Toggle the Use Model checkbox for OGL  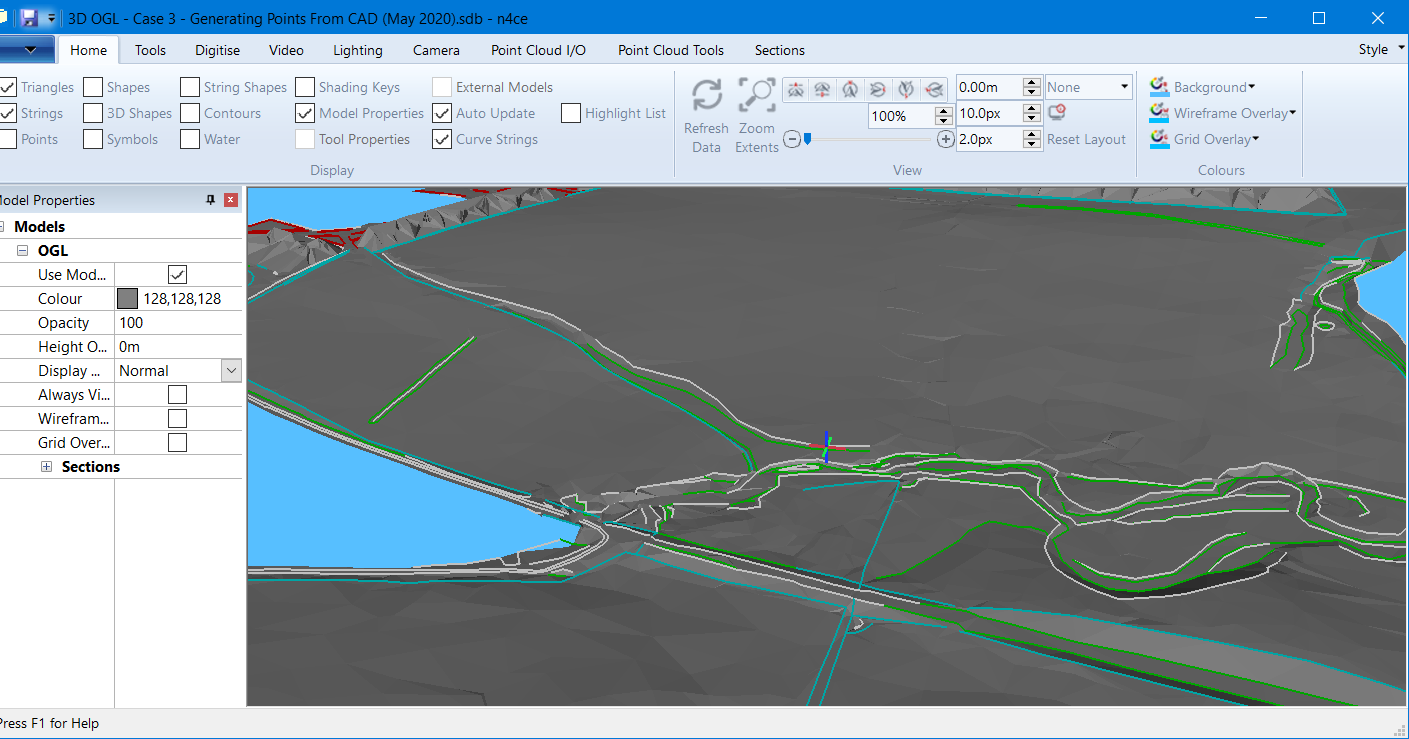tap(177, 274)
